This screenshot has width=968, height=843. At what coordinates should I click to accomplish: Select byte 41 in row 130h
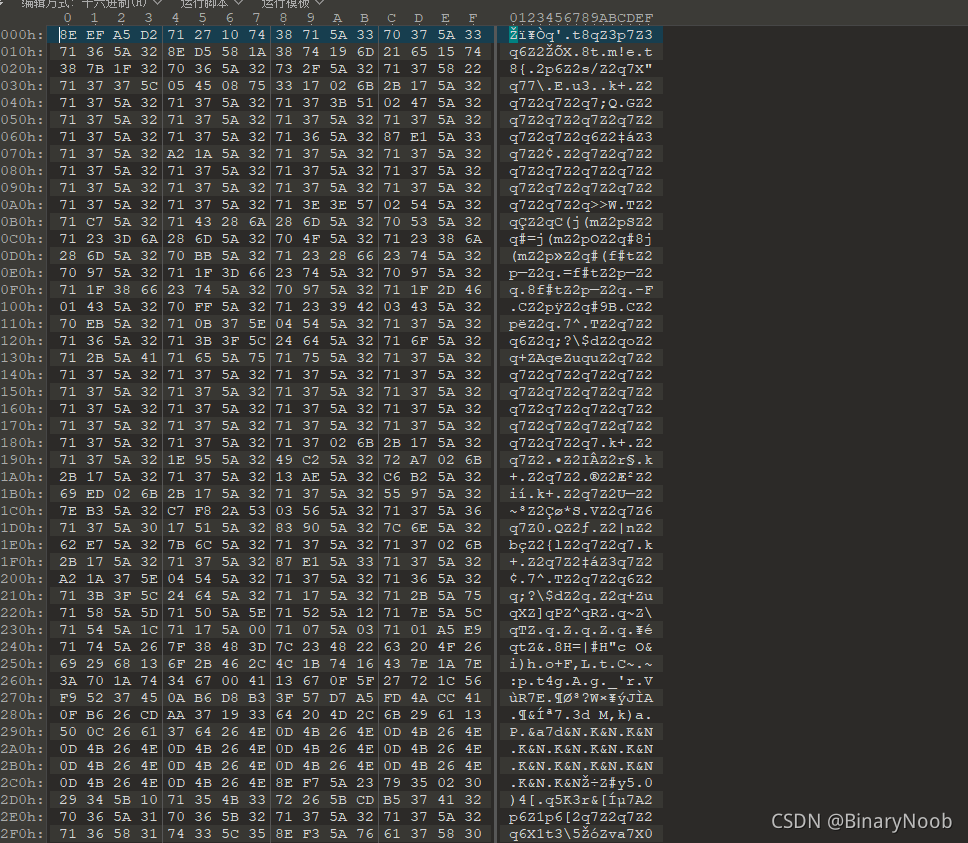pyautogui.click(x=149, y=358)
